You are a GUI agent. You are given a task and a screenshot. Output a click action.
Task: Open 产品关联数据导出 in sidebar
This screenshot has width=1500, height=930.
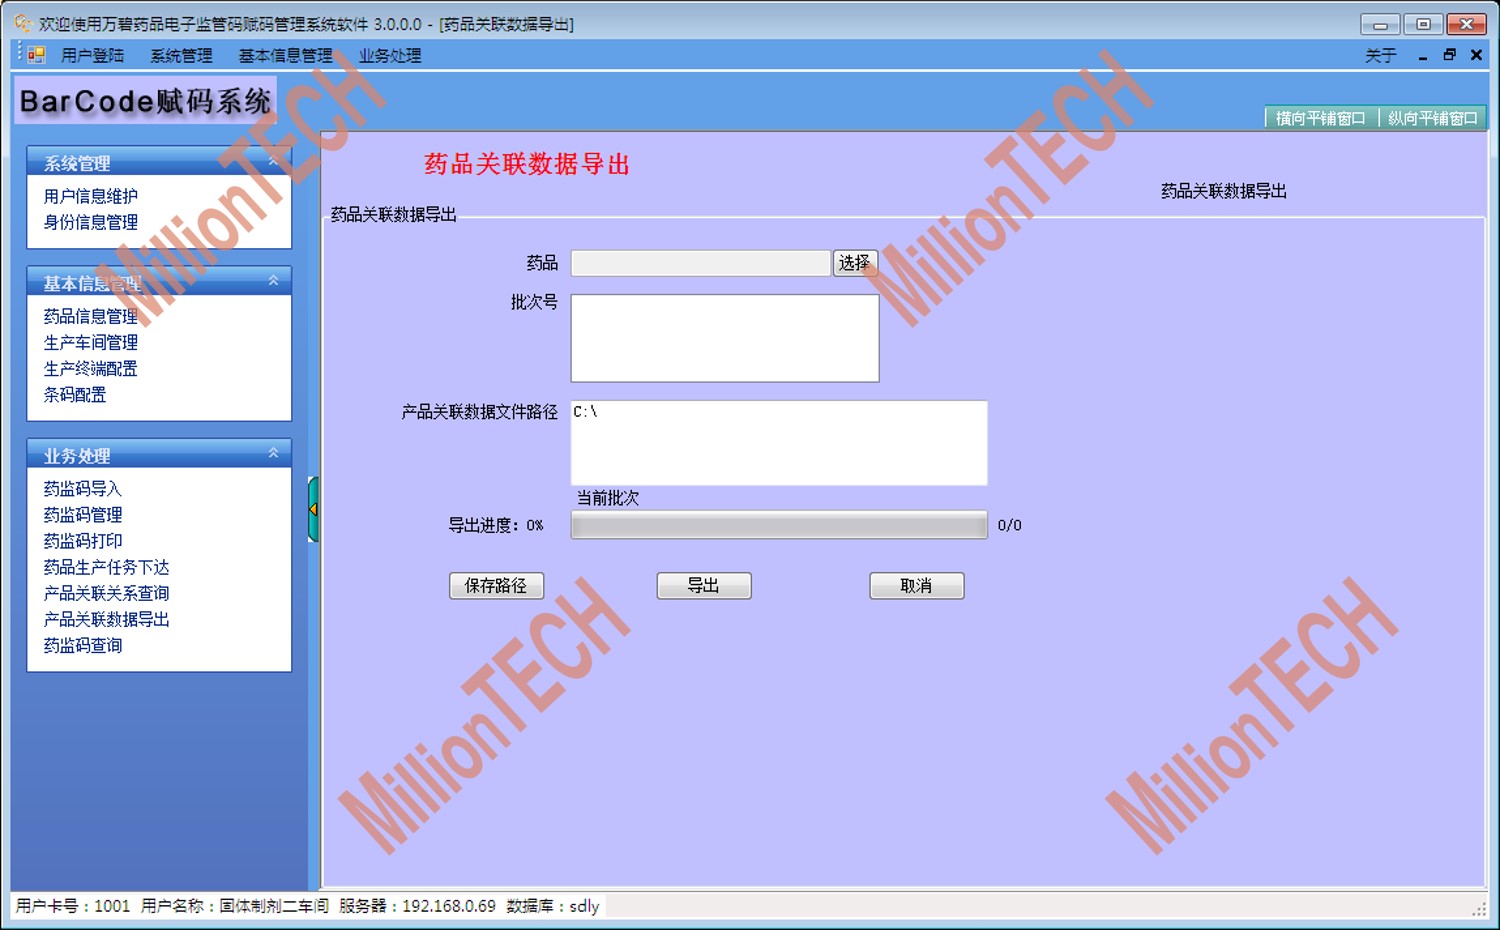[x=107, y=619]
